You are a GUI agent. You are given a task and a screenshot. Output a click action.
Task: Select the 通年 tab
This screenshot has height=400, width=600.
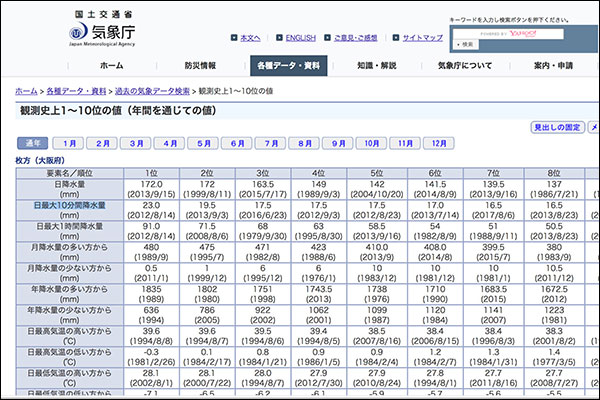pos(33,143)
